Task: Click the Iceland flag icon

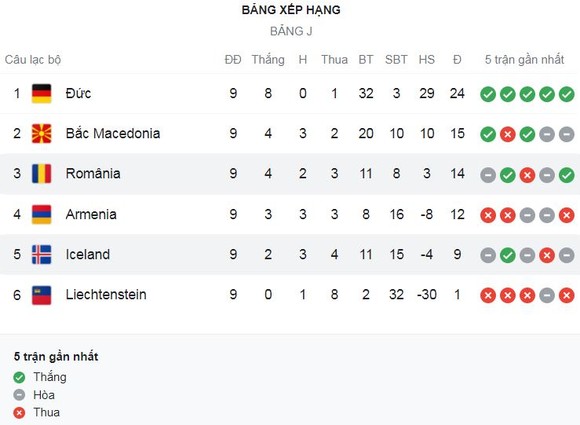Action: [x=41, y=254]
